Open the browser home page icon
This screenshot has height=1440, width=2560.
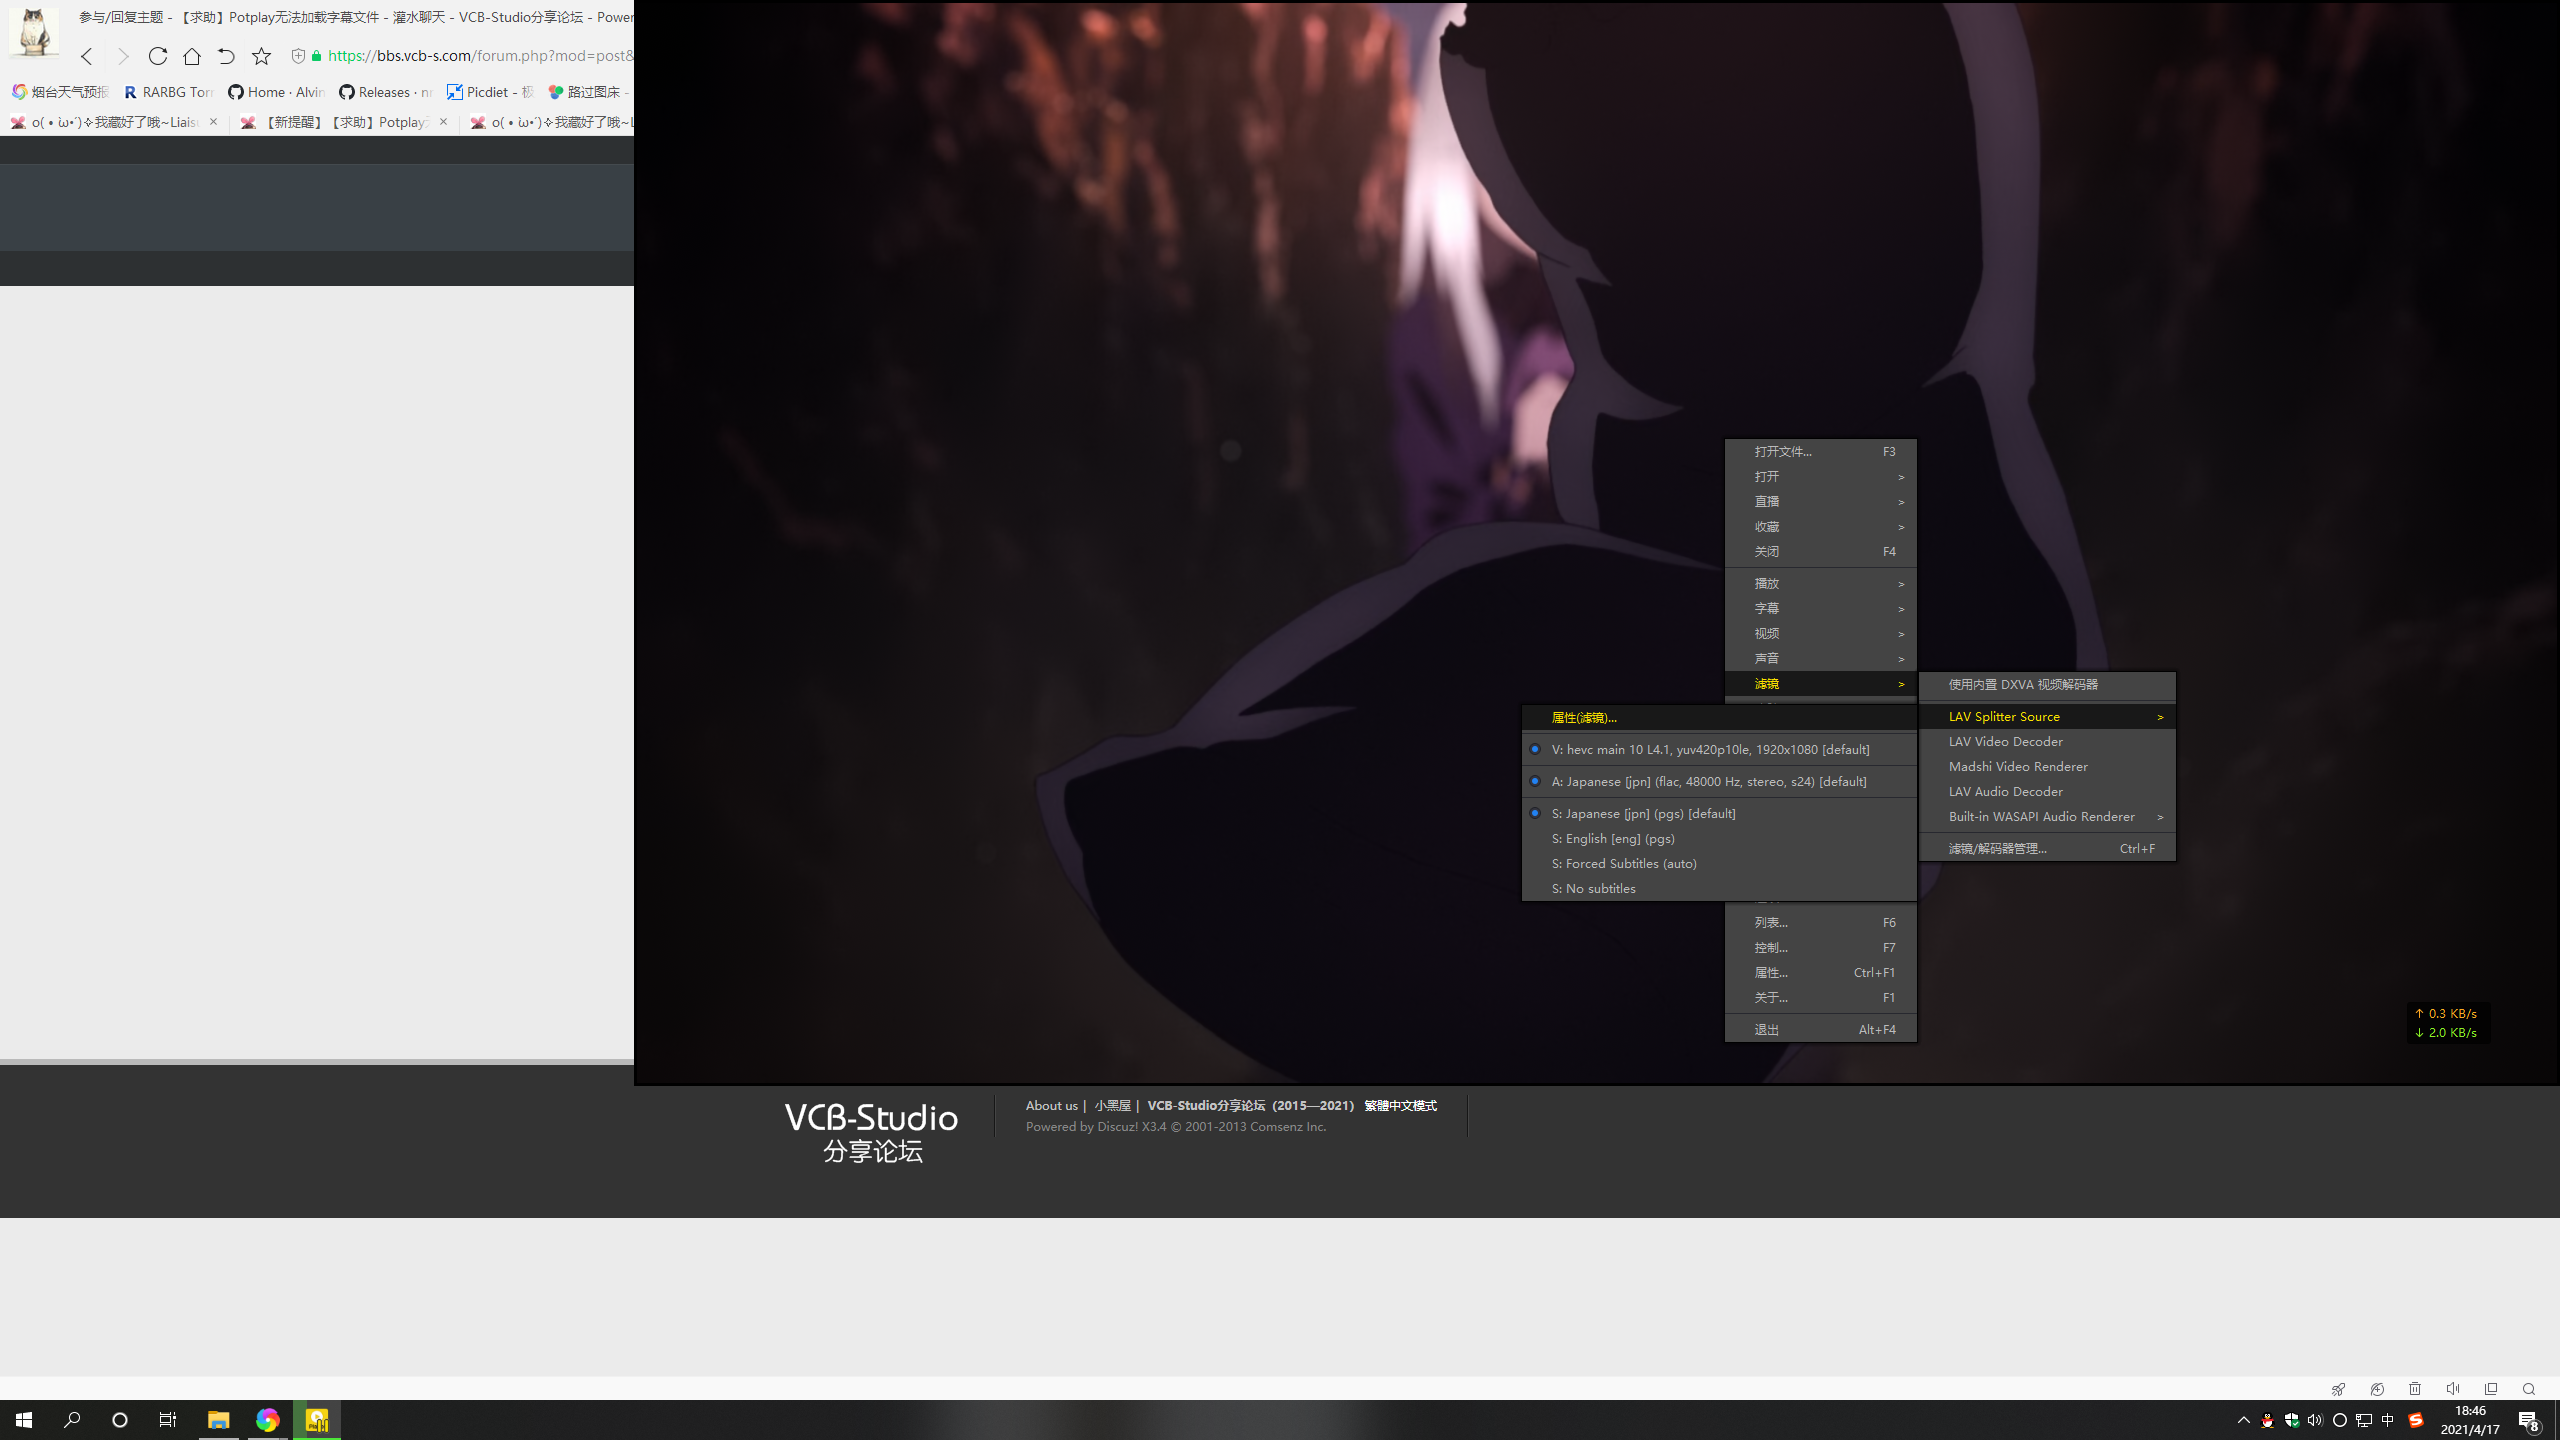point(192,56)
